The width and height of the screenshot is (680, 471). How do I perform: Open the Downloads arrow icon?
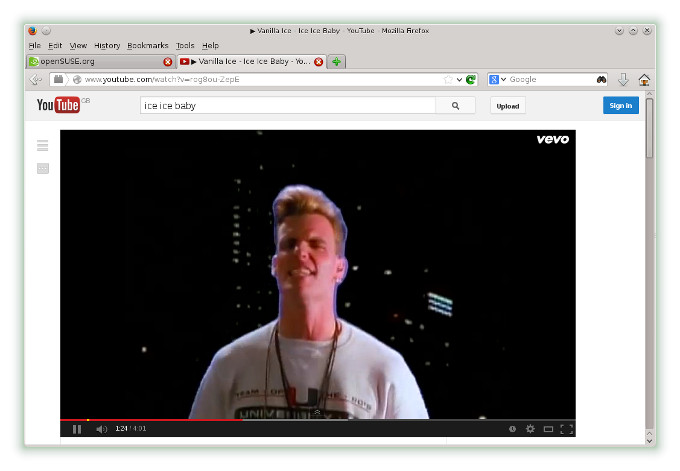(623, 79)
